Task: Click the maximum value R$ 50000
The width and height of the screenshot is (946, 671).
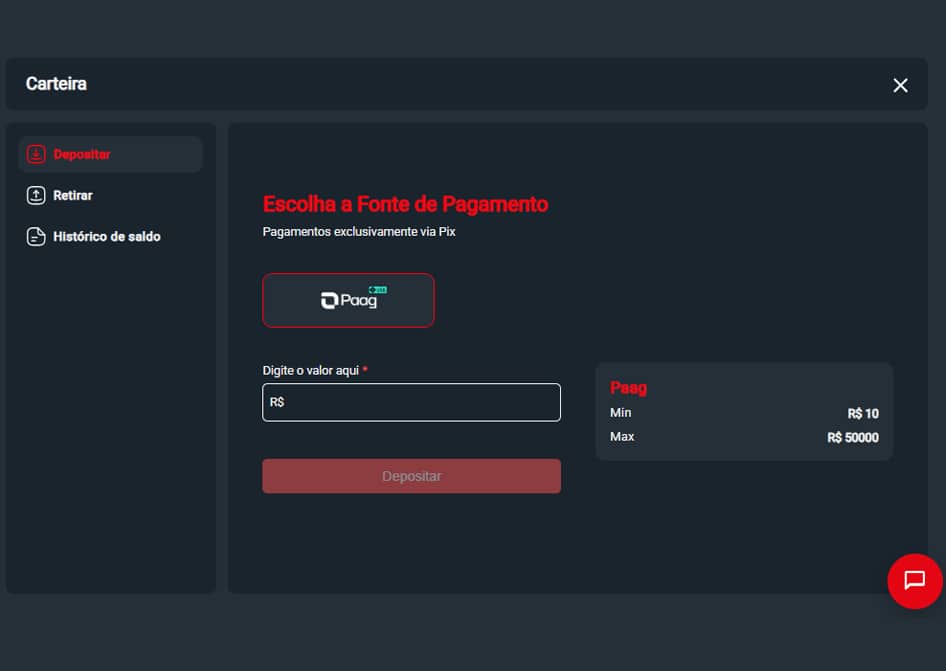Action: (852, 437)
